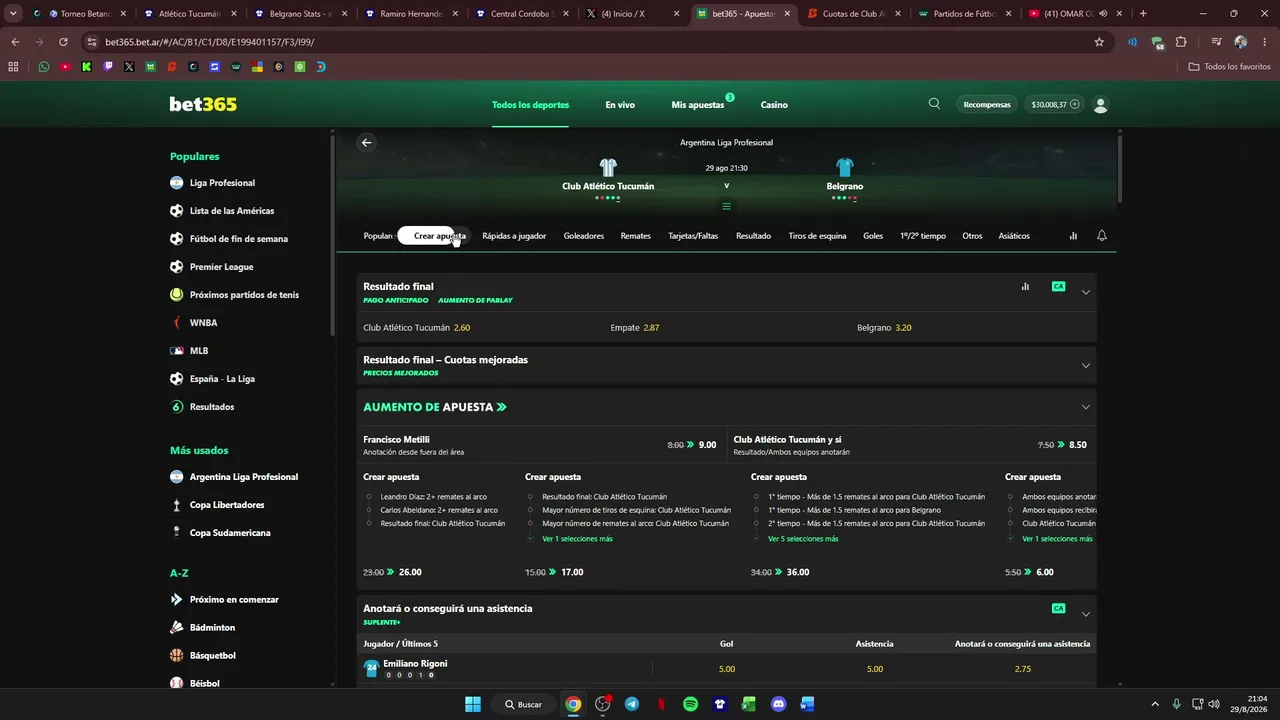Click the Belgrano jersey icon
Screen dimensions: 1280x720
coord(845,167)
